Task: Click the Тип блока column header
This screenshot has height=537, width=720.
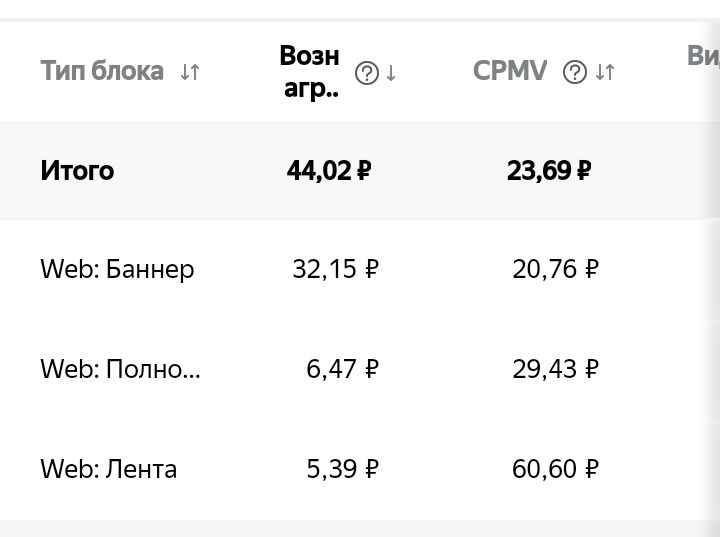Action: point(102,71)
